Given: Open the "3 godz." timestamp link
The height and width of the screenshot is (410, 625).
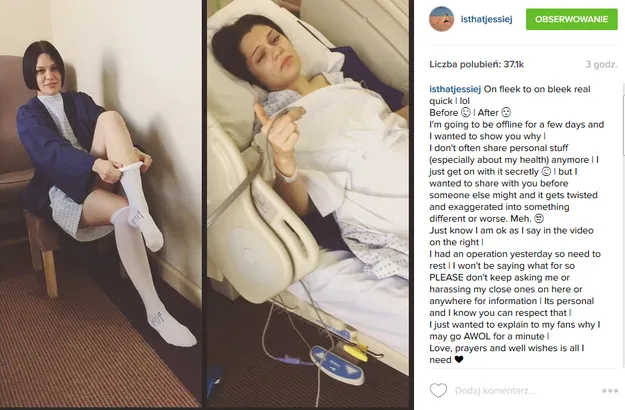Looking at the screenshot, I should click(x=601, y=64).
